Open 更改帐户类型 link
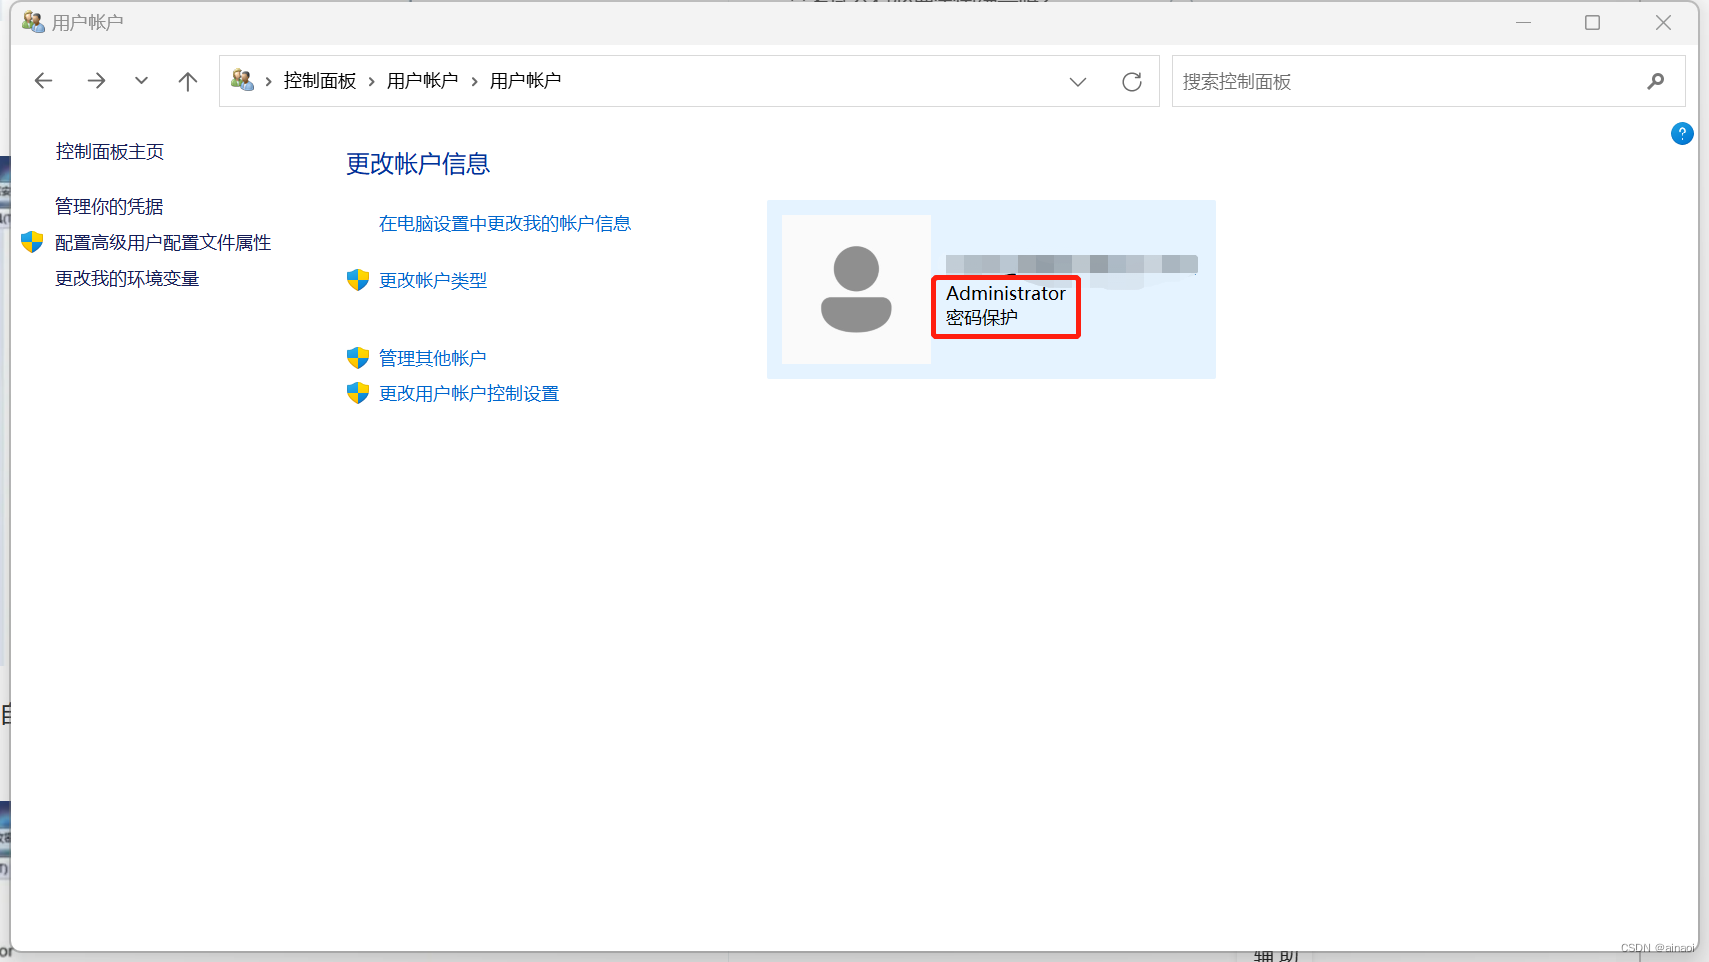Screen dimensions: 1709x962 pos(433,281)
